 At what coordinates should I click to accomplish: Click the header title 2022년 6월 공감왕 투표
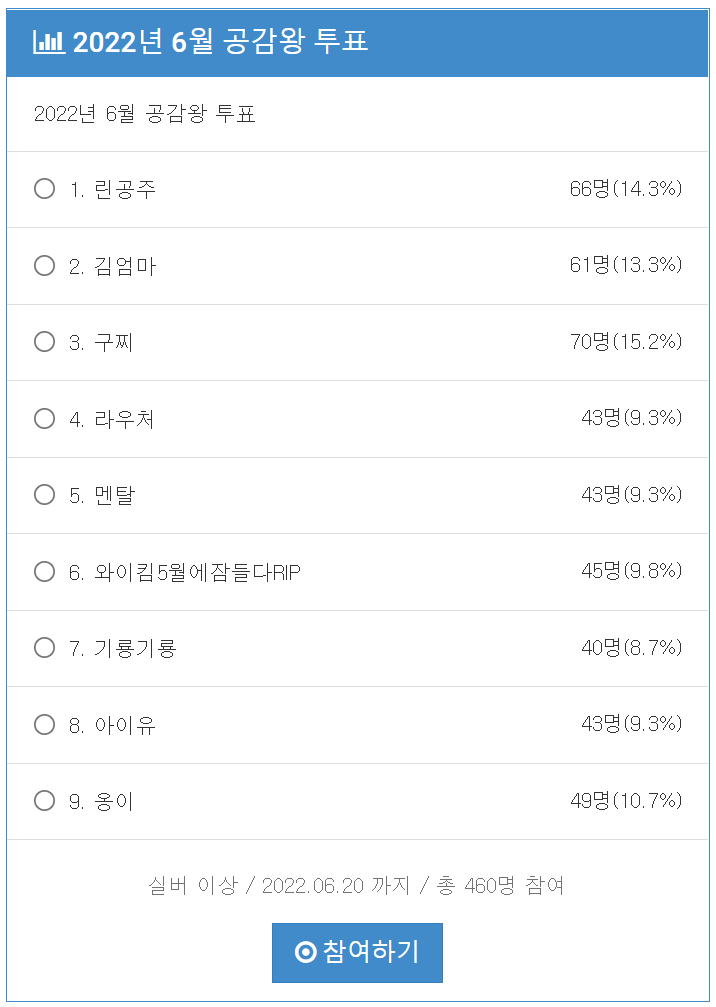pyautogui.click(x=220, y=42)
